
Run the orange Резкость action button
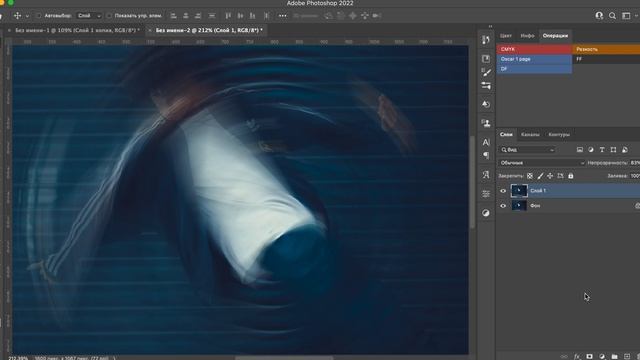click(x=606, y=49)
